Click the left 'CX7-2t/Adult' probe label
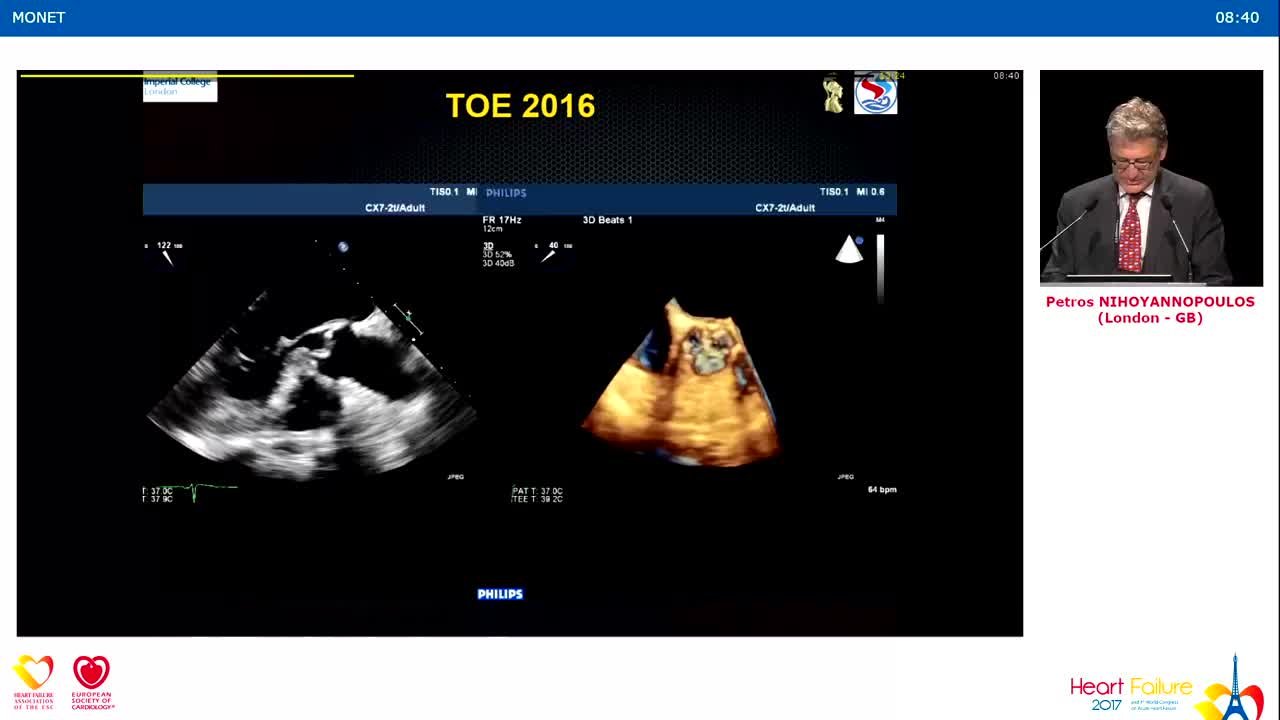The width and height of the screenshot is (1280, 720). 395,208
